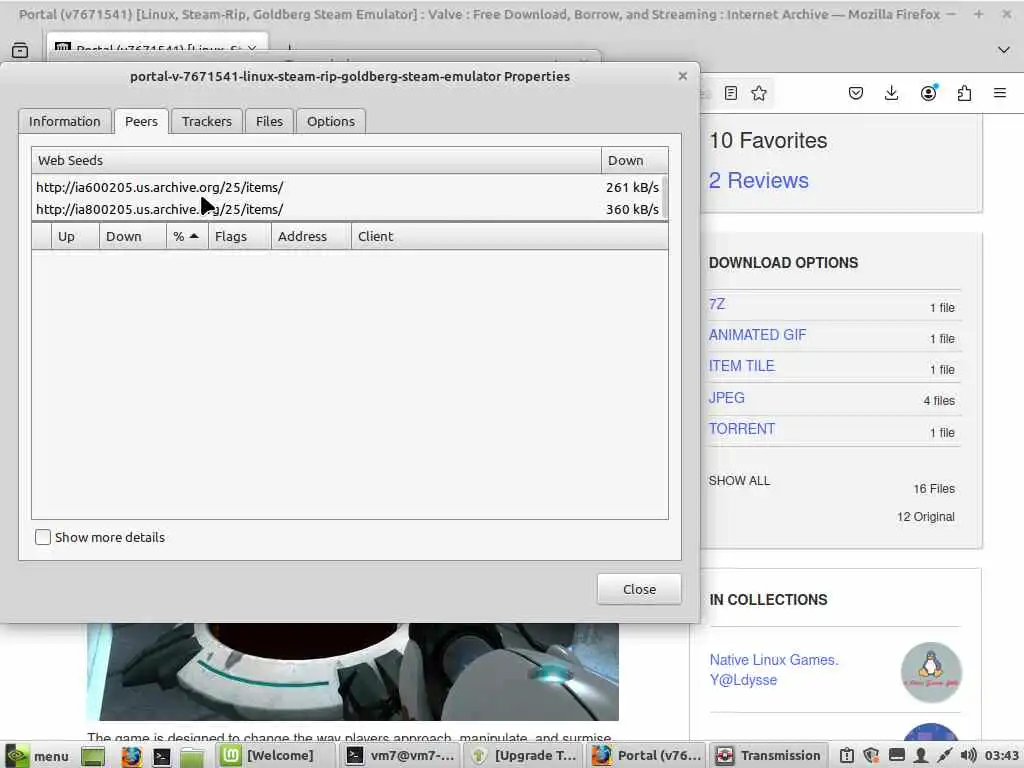
Task: Open Firefox downloads panel
Action: (891, 93)
